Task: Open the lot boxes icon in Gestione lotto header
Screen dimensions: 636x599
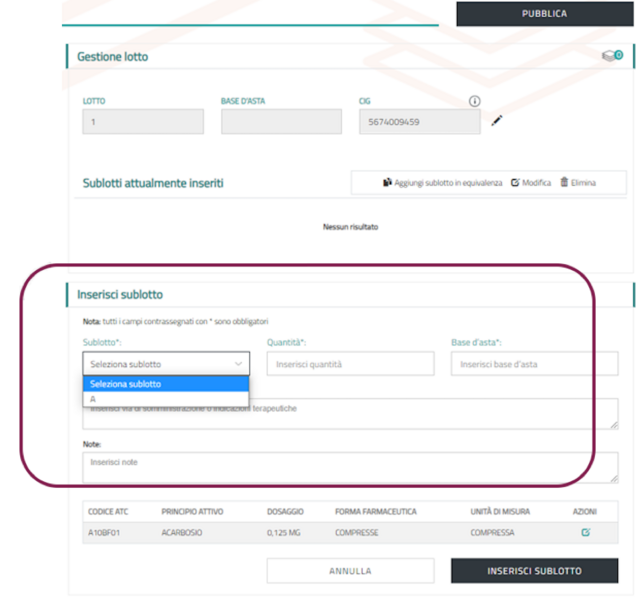Action: point(612,56)
